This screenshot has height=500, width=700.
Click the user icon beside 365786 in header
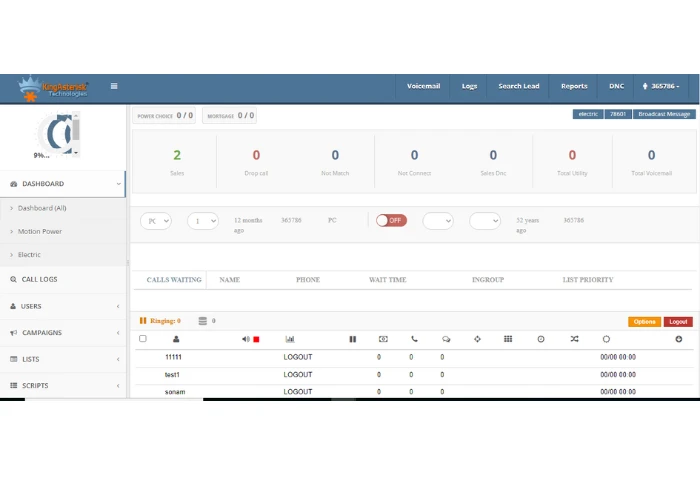click(645, 86)
